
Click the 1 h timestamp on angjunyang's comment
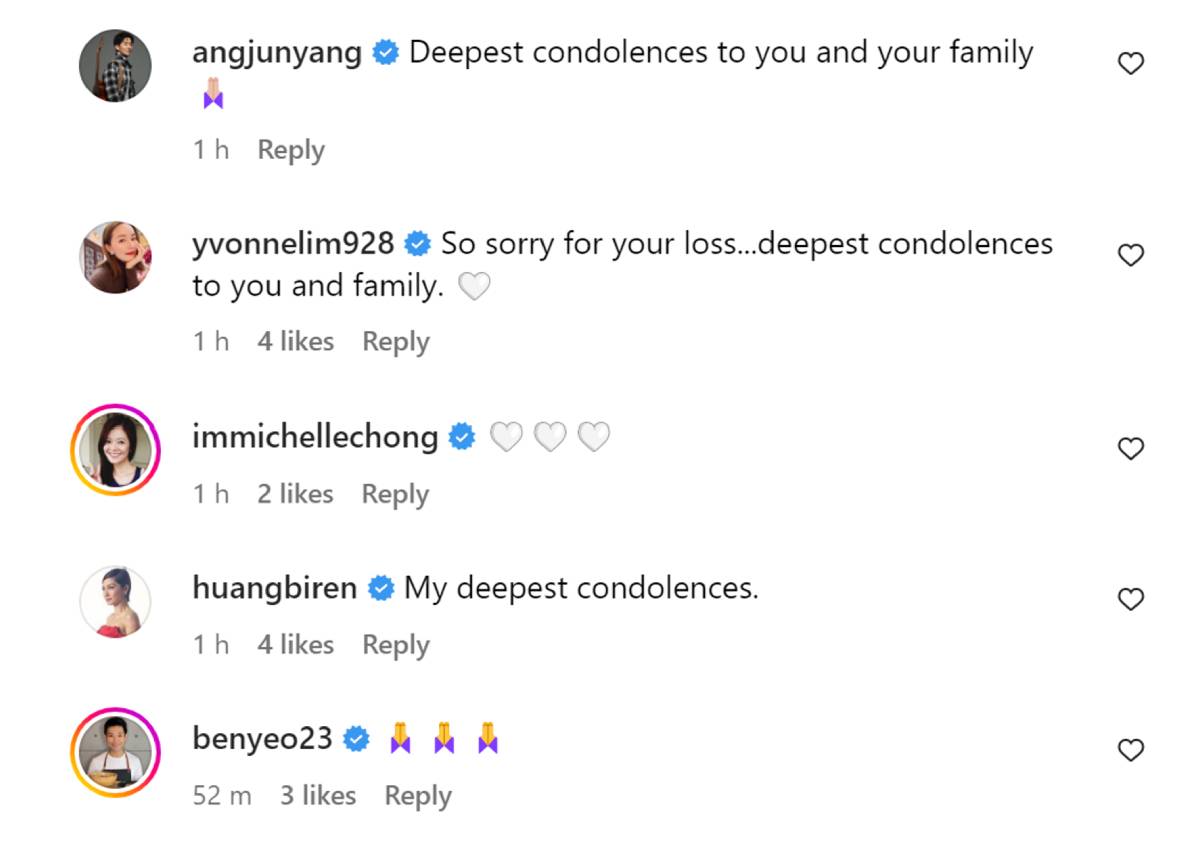(x=209, y=148)
